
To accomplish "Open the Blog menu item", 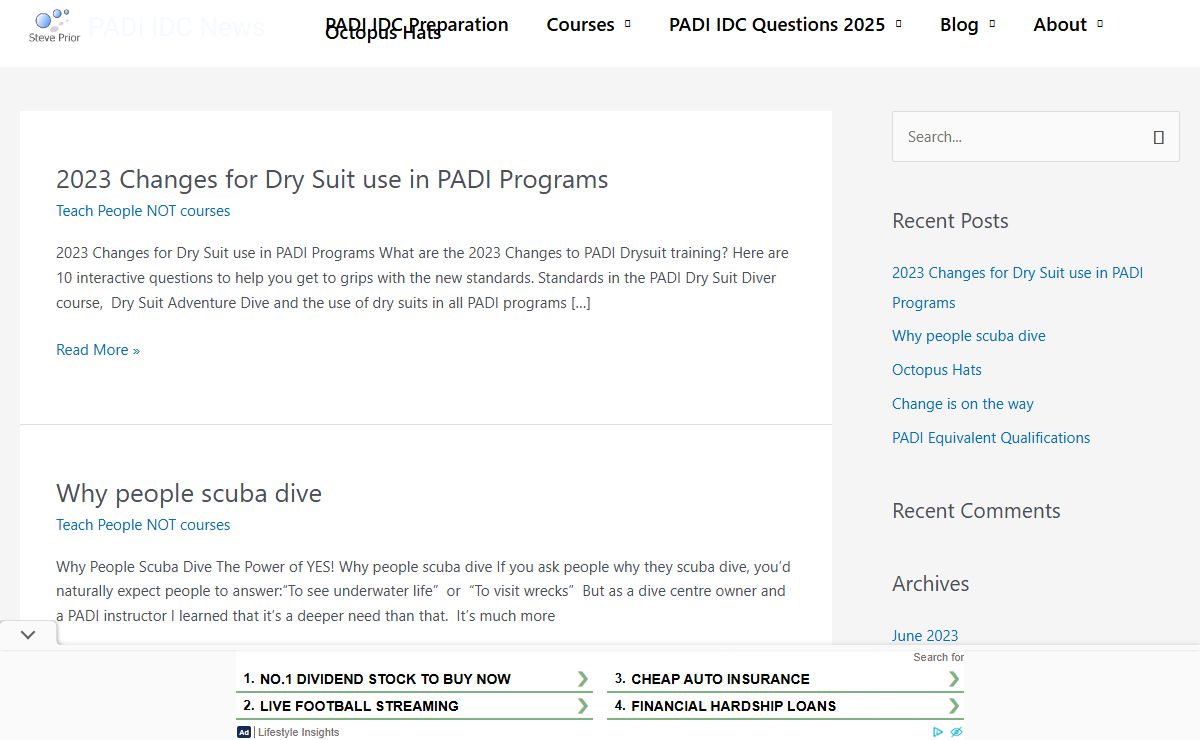I will (959, 24).
